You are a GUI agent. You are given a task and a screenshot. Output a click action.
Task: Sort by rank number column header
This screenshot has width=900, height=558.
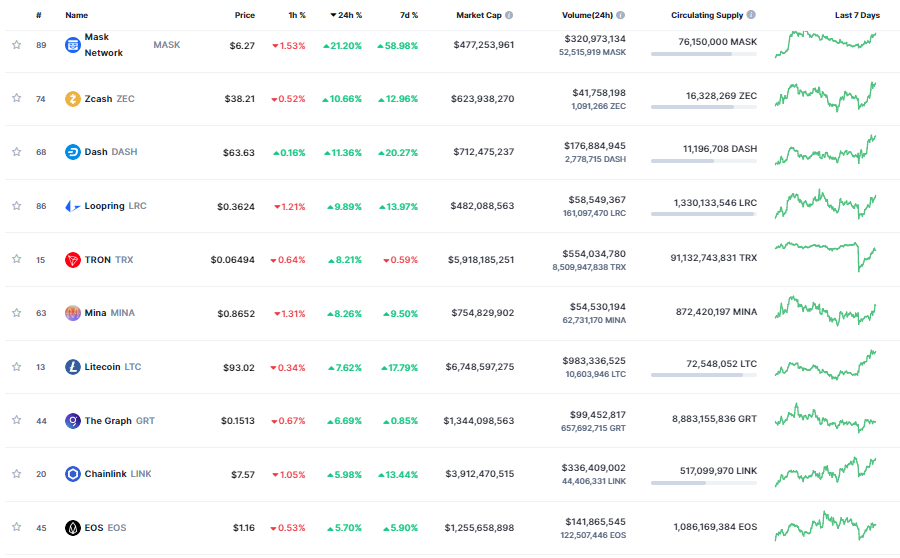tap(38, 15)
